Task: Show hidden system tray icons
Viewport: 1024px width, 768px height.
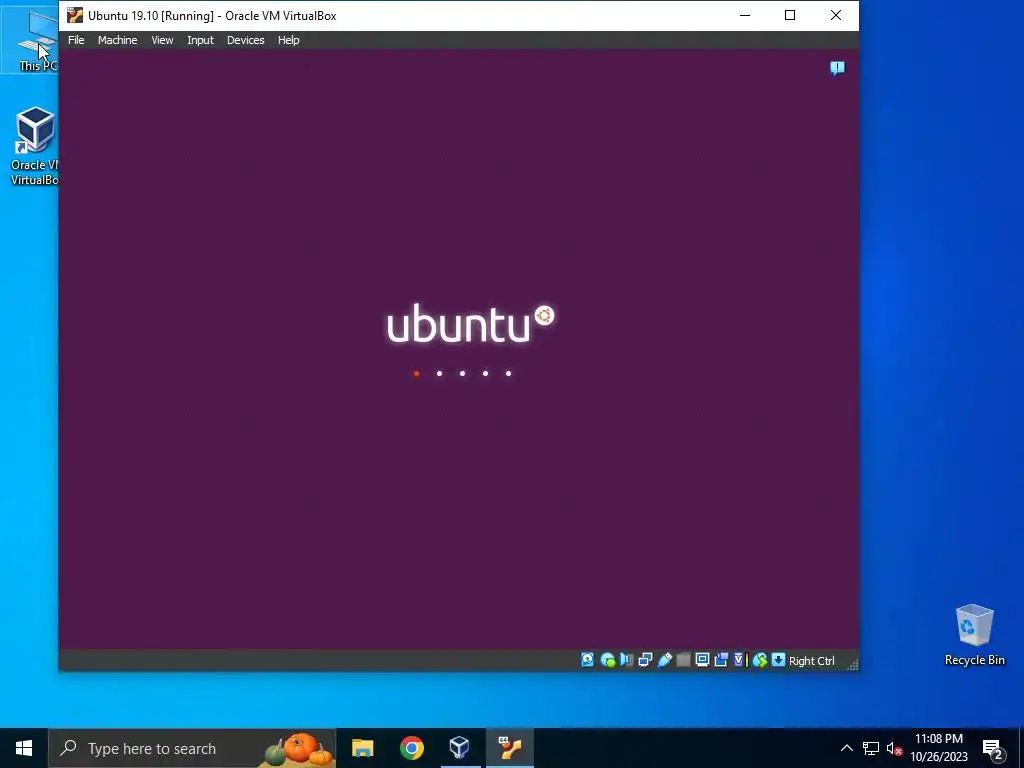Action: (x=846, y=748)
